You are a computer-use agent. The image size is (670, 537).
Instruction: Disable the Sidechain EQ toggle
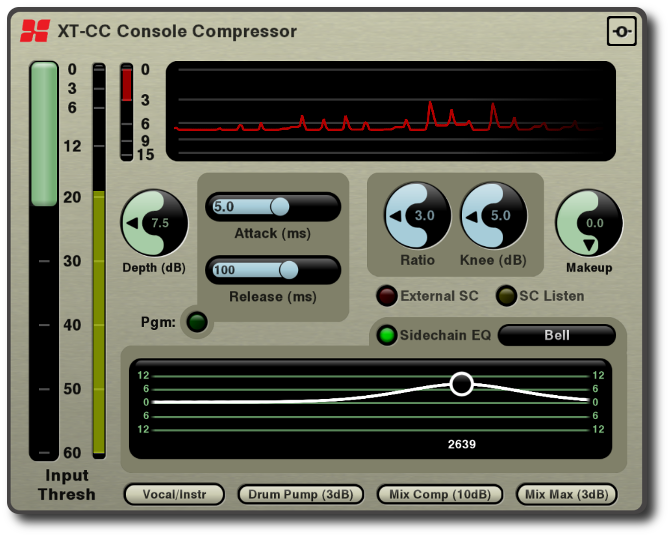coord(387,335)
